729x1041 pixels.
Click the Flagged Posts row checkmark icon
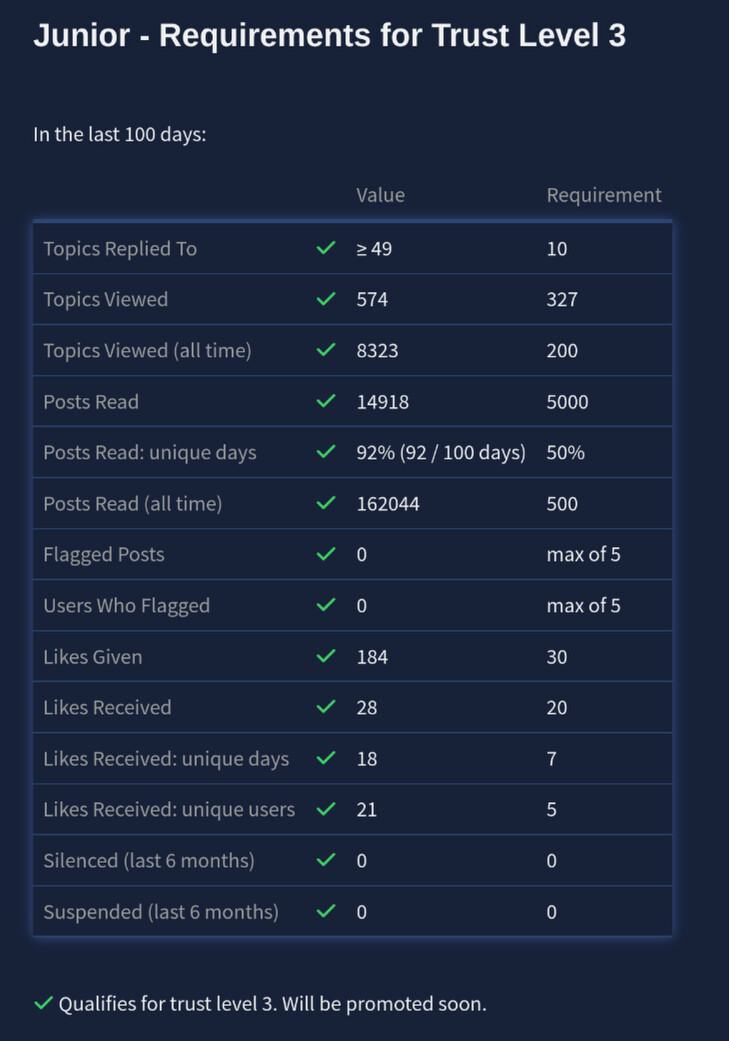click(x=325, y=554)
